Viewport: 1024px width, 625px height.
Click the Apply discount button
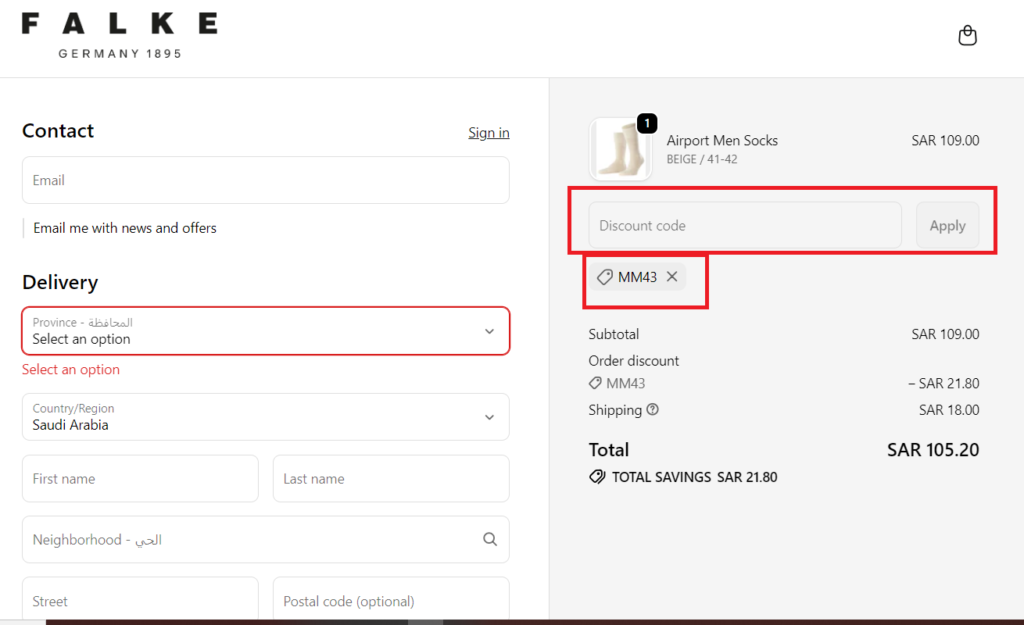pos(948,225)
